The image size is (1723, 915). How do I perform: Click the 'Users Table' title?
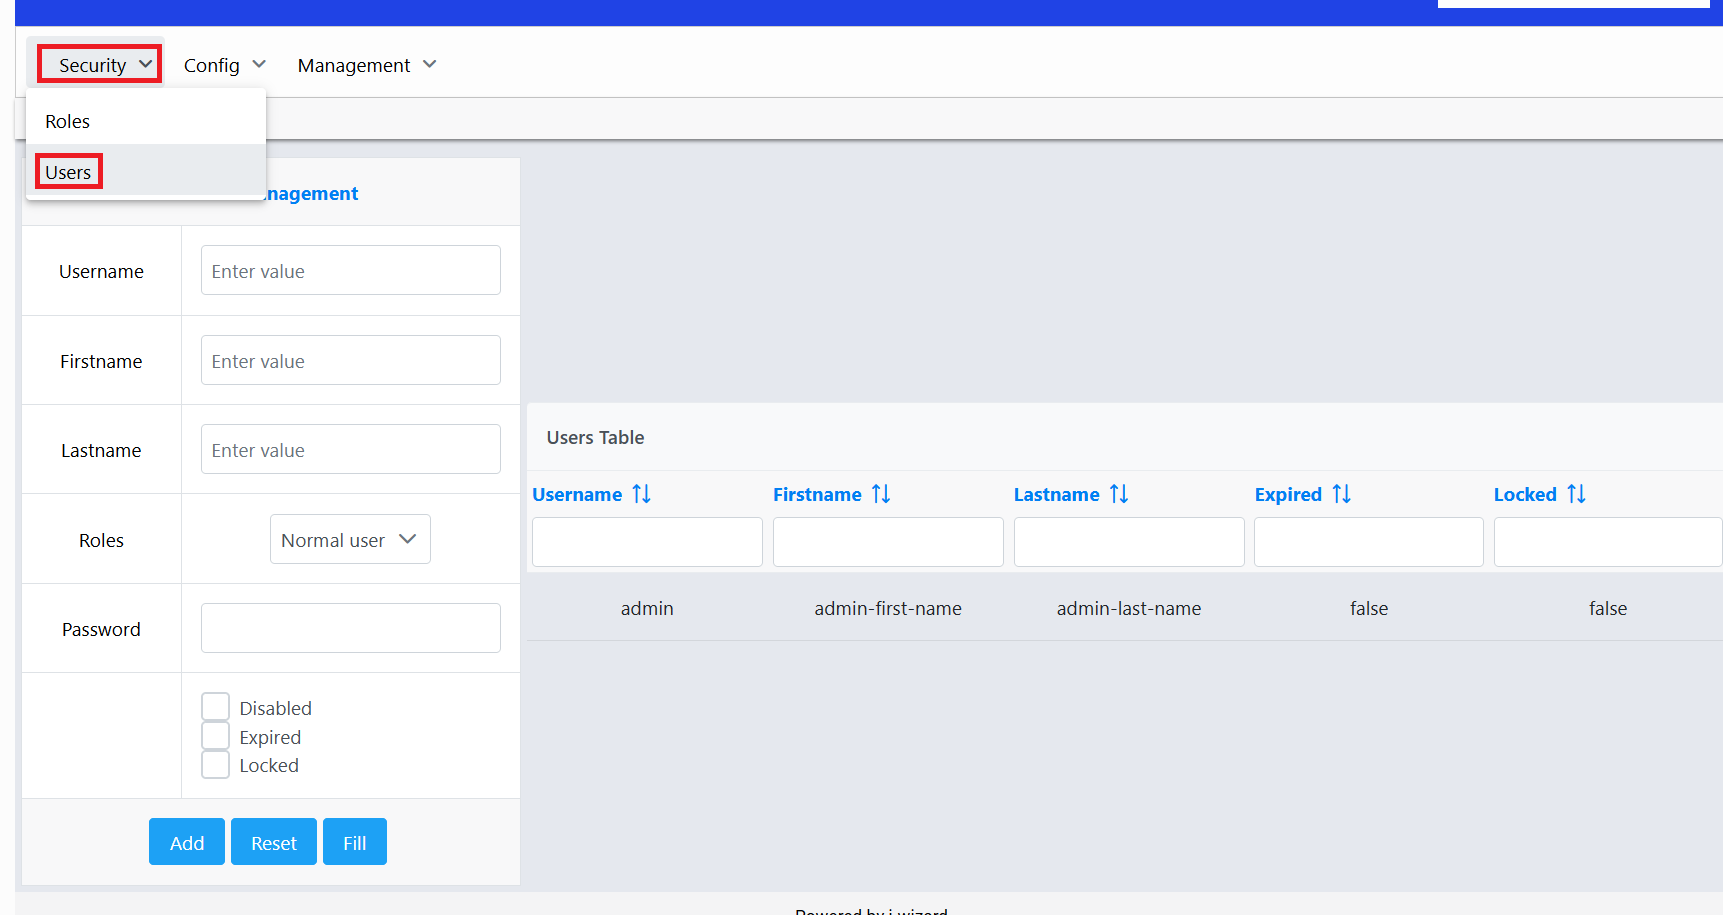(595, 437)
